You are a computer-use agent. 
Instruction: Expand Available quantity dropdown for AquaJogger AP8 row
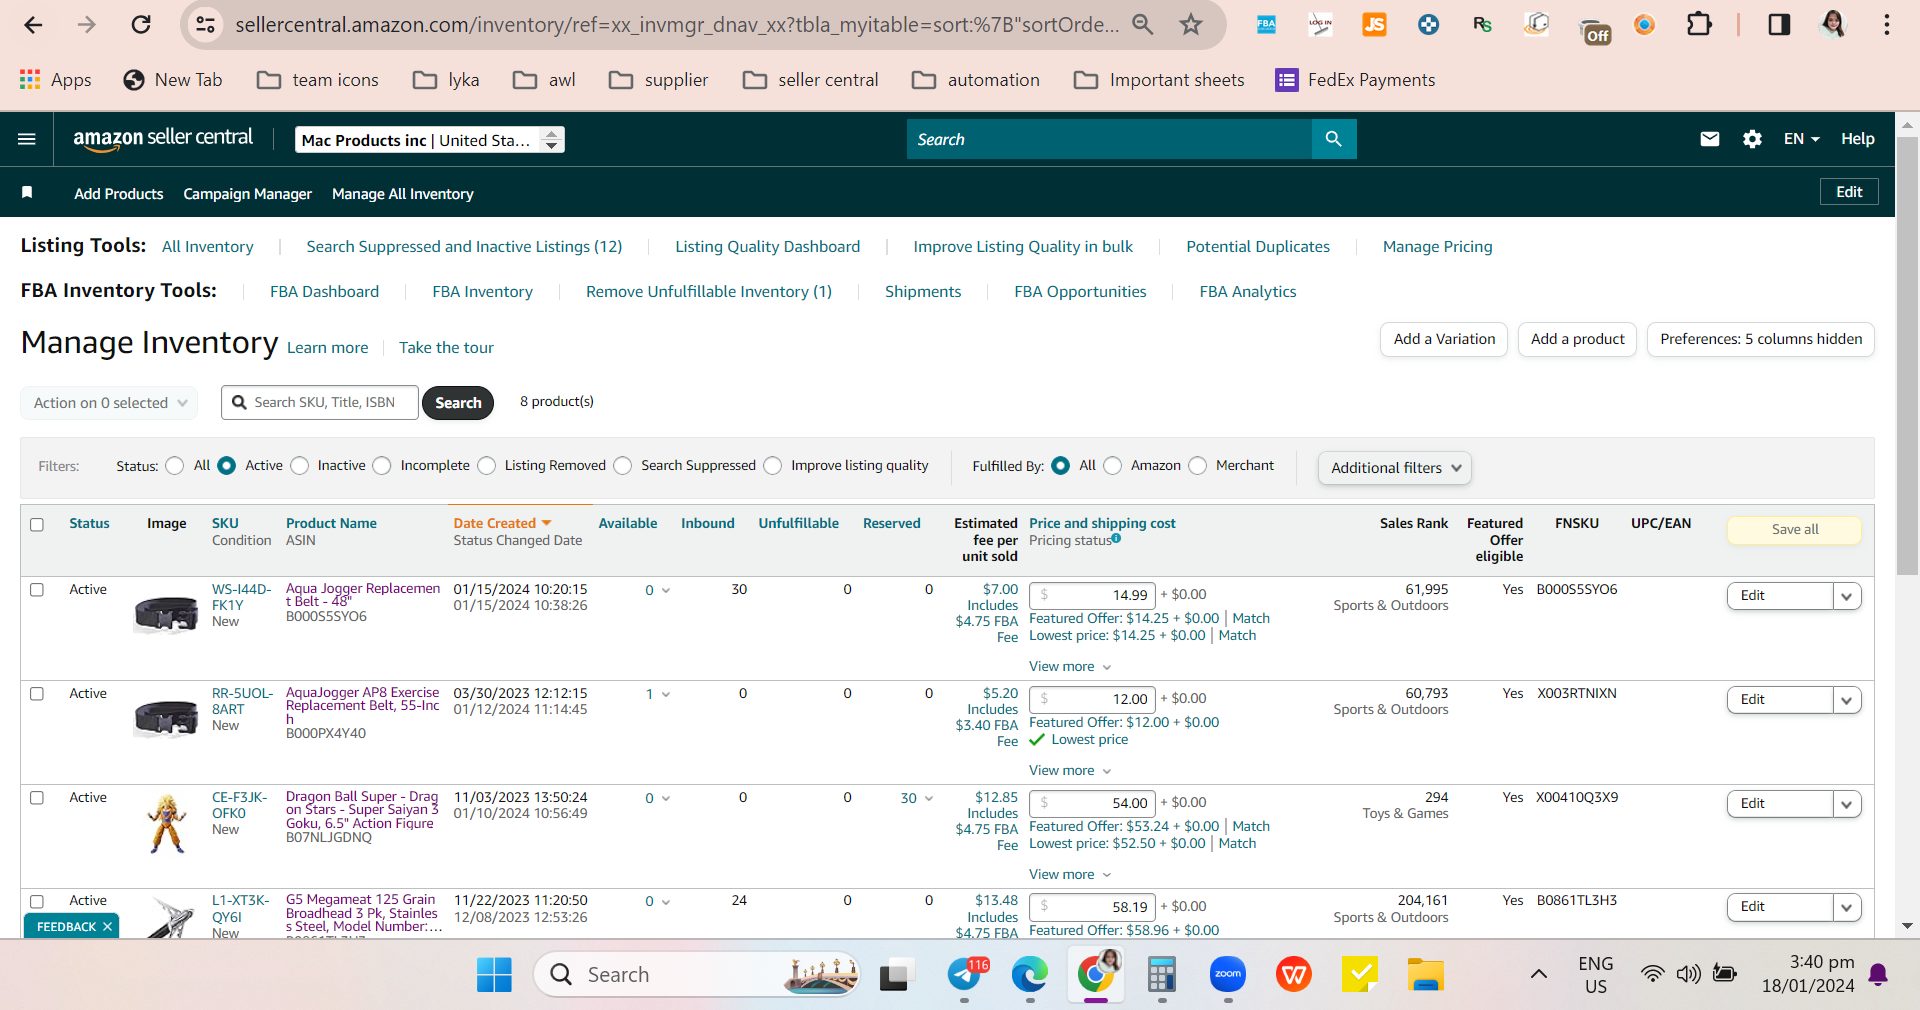pyautogui.click(x=658, y=694)
